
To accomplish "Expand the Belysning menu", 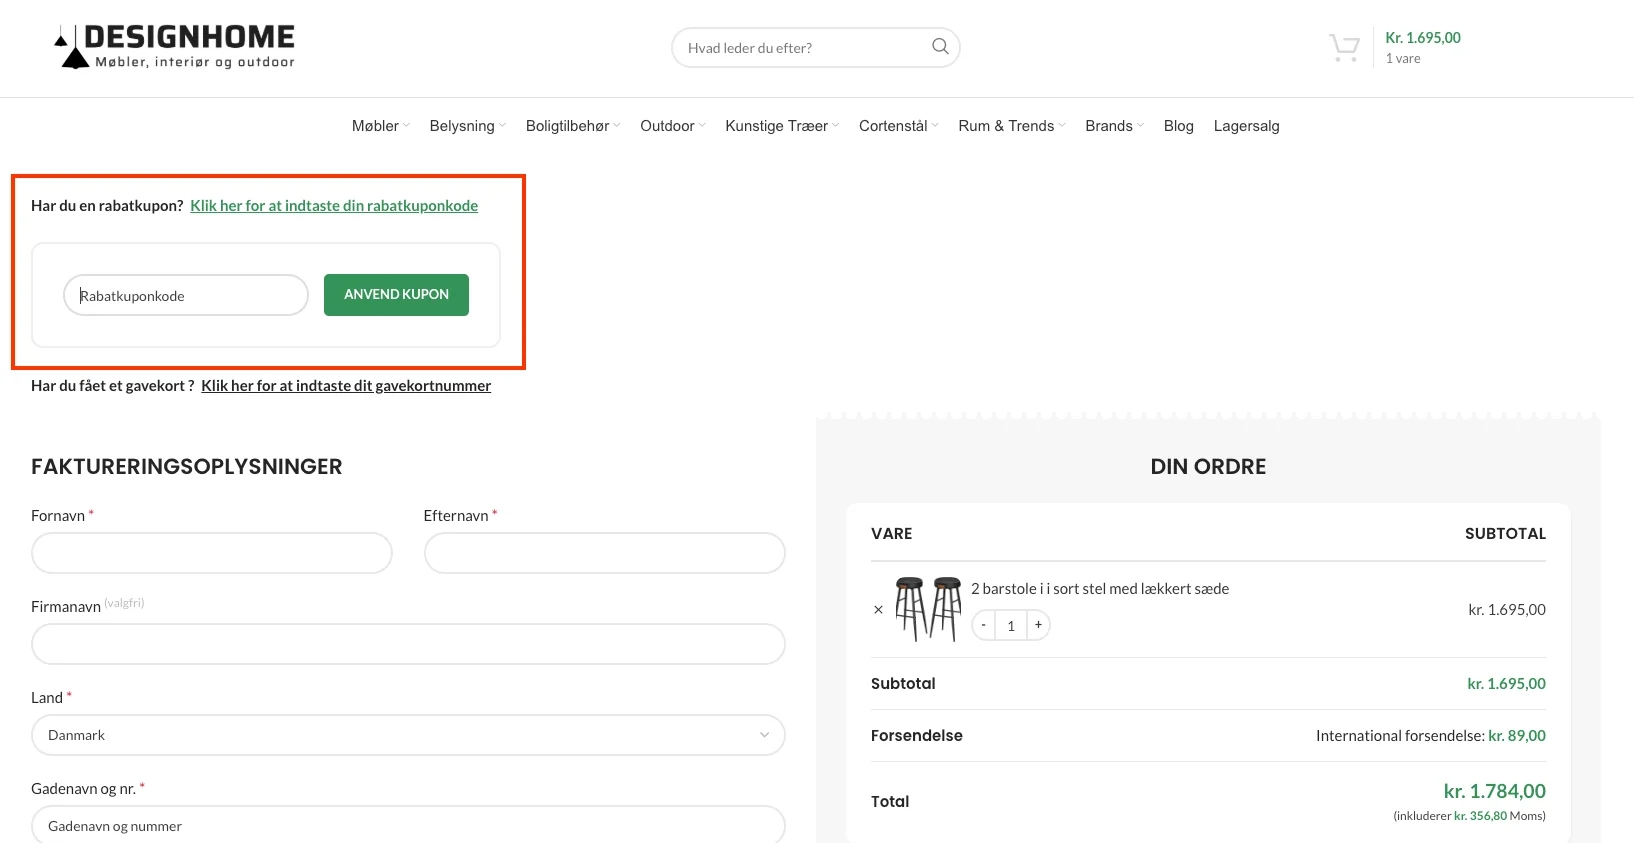I will coord(462,126).
